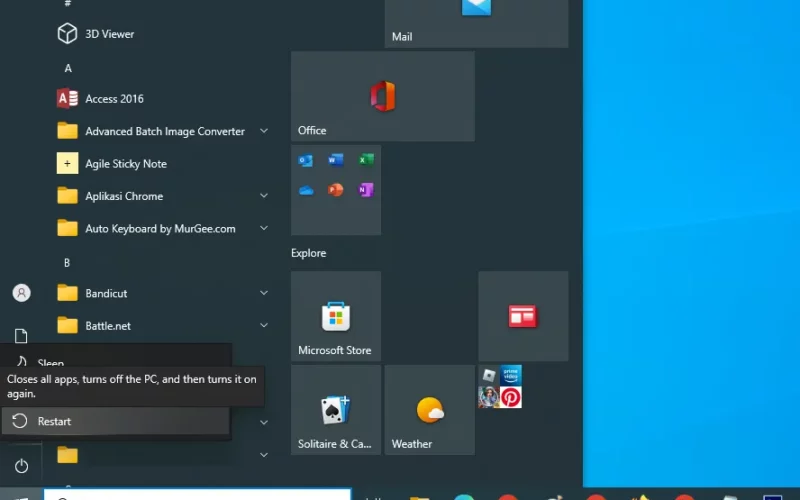Open Documents from the left rail
This screenshot has height=500, width=800.
click(21, 336)
